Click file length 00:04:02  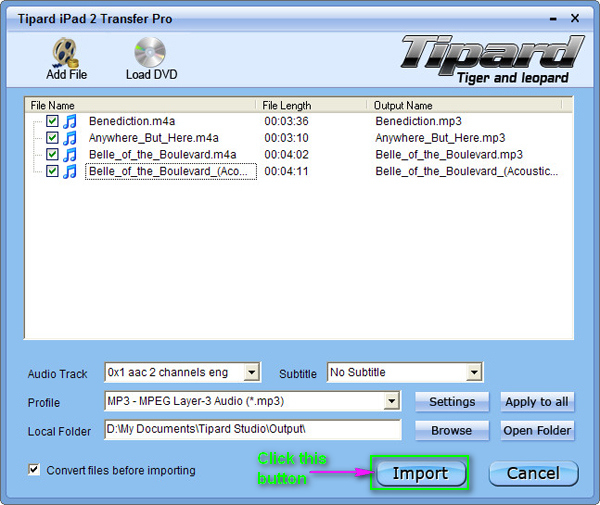click(286, 155)
